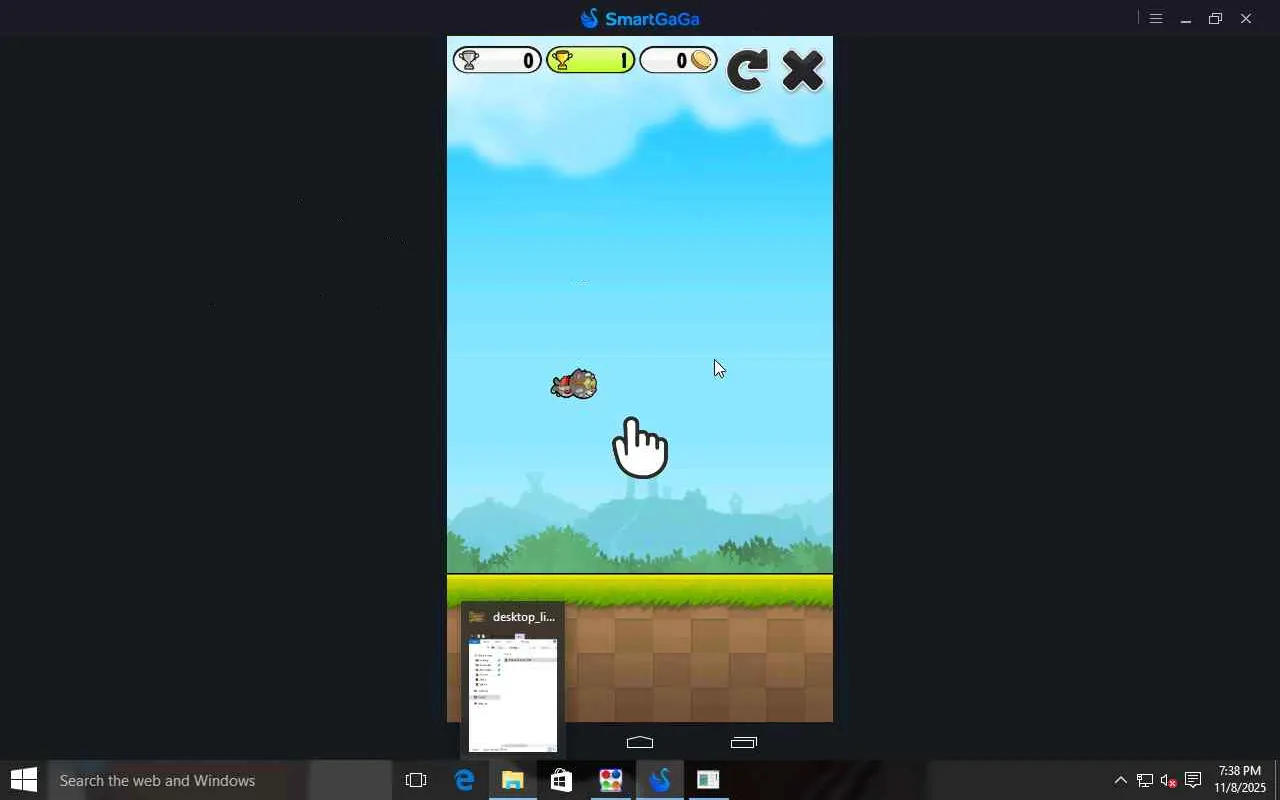Tap the Android Recent Apps navigation button
Image resolution: width=1280 pixels, height=800 pixels.
744,742
